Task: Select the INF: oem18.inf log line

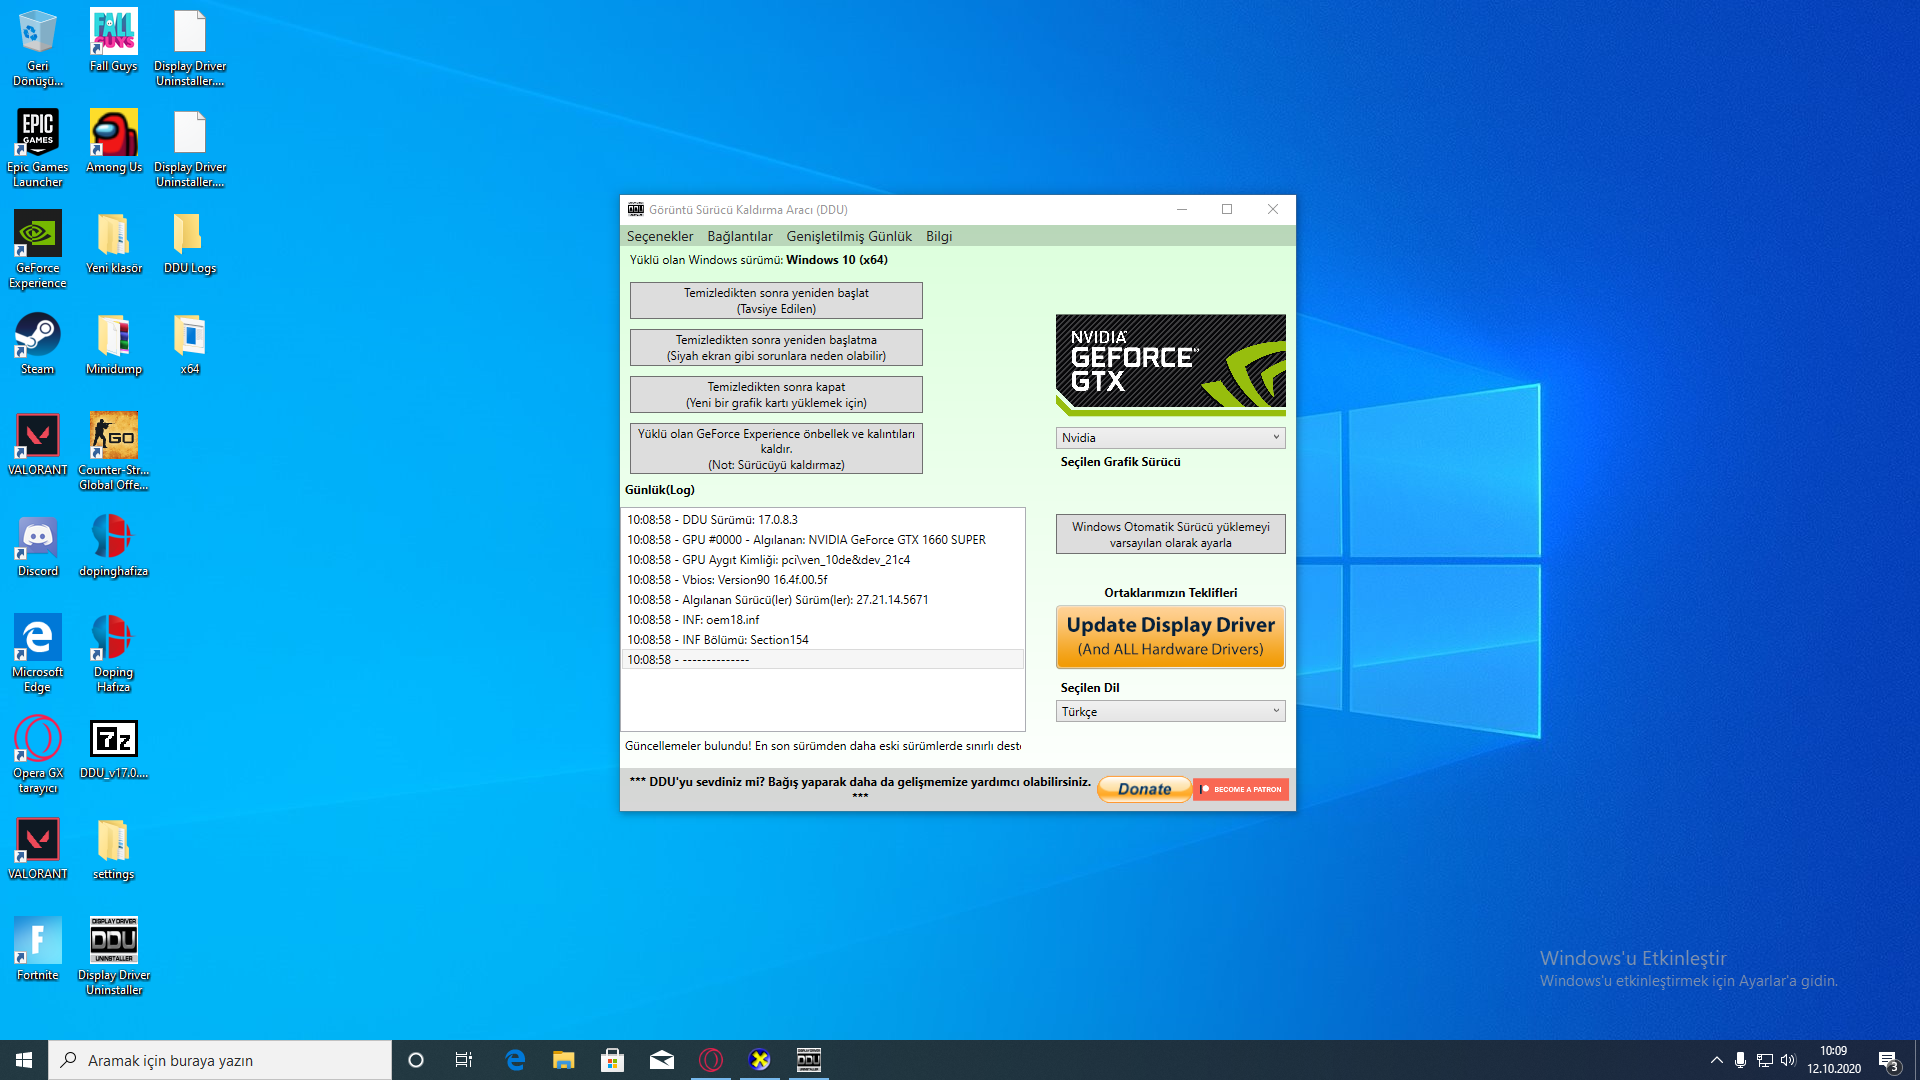Action: coord(822,620)
